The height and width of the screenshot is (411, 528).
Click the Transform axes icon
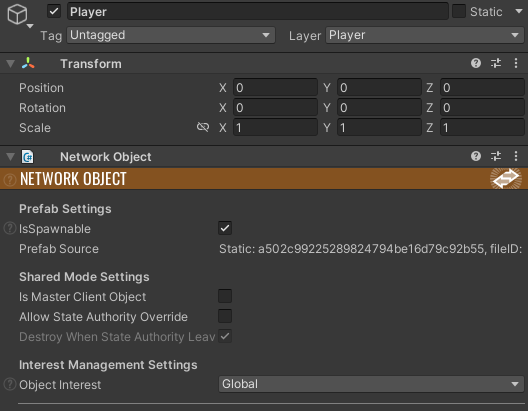coord(28,63)
